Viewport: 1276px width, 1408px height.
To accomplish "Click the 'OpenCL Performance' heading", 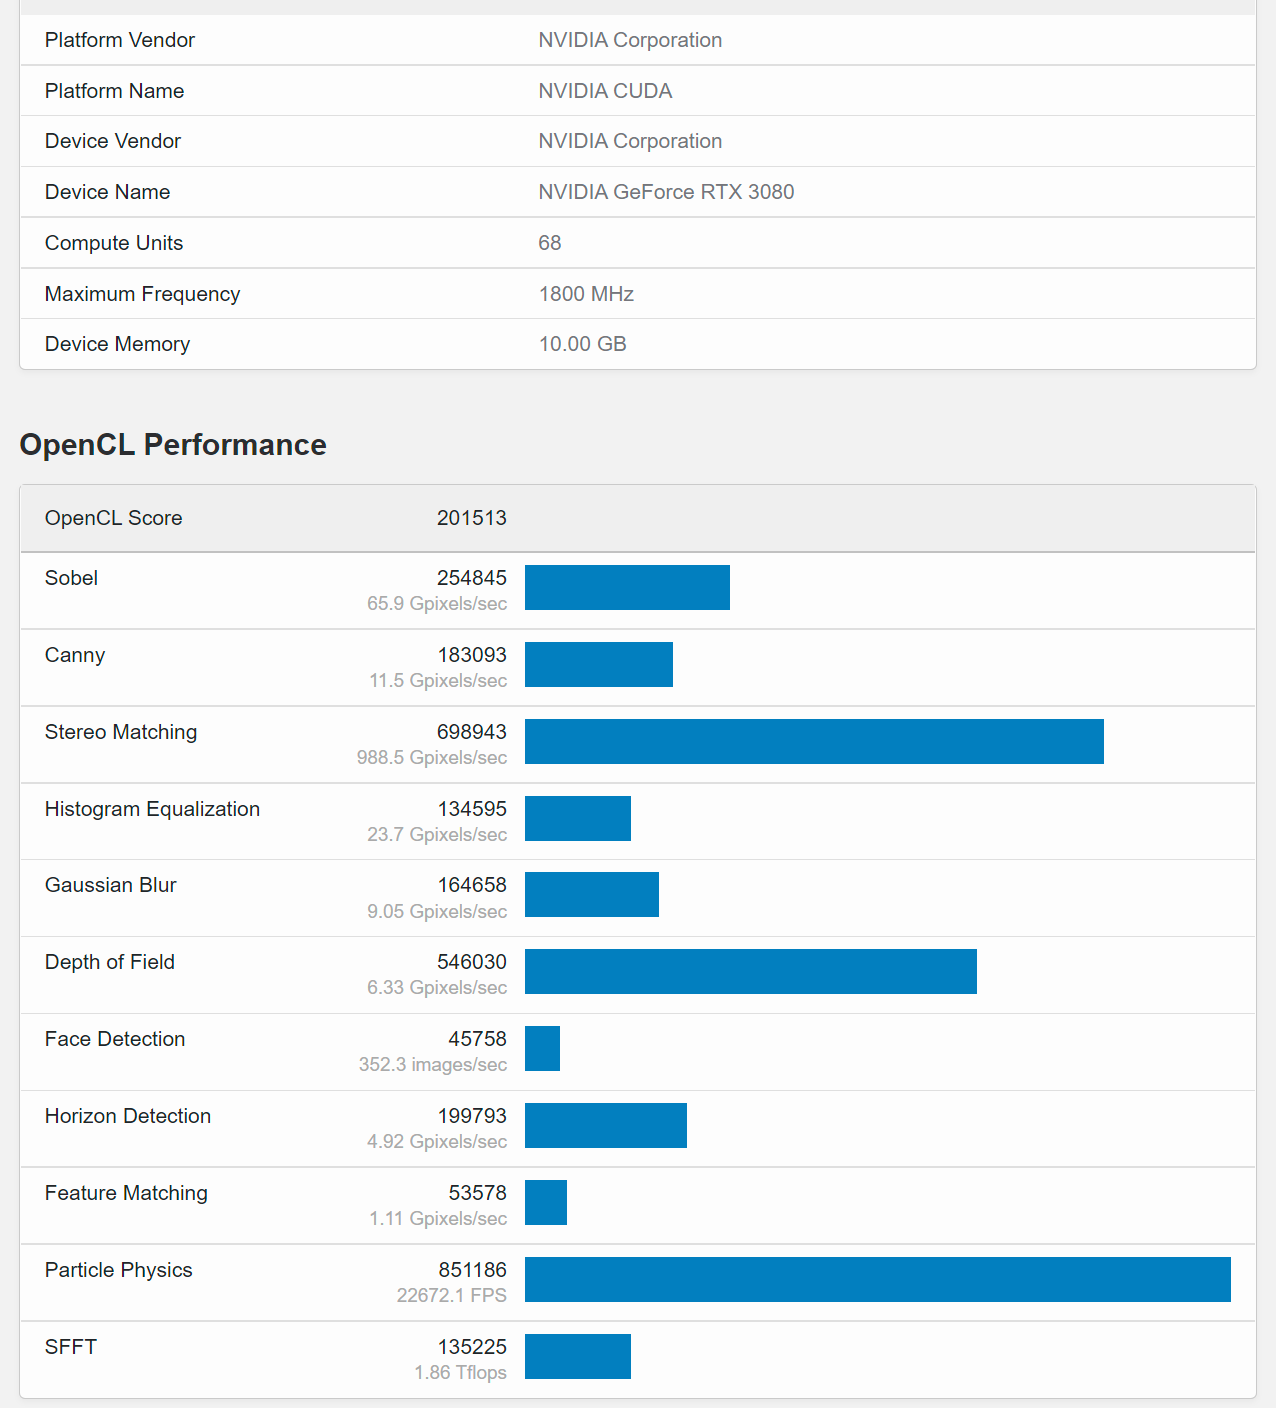I will tap(173, 445).
